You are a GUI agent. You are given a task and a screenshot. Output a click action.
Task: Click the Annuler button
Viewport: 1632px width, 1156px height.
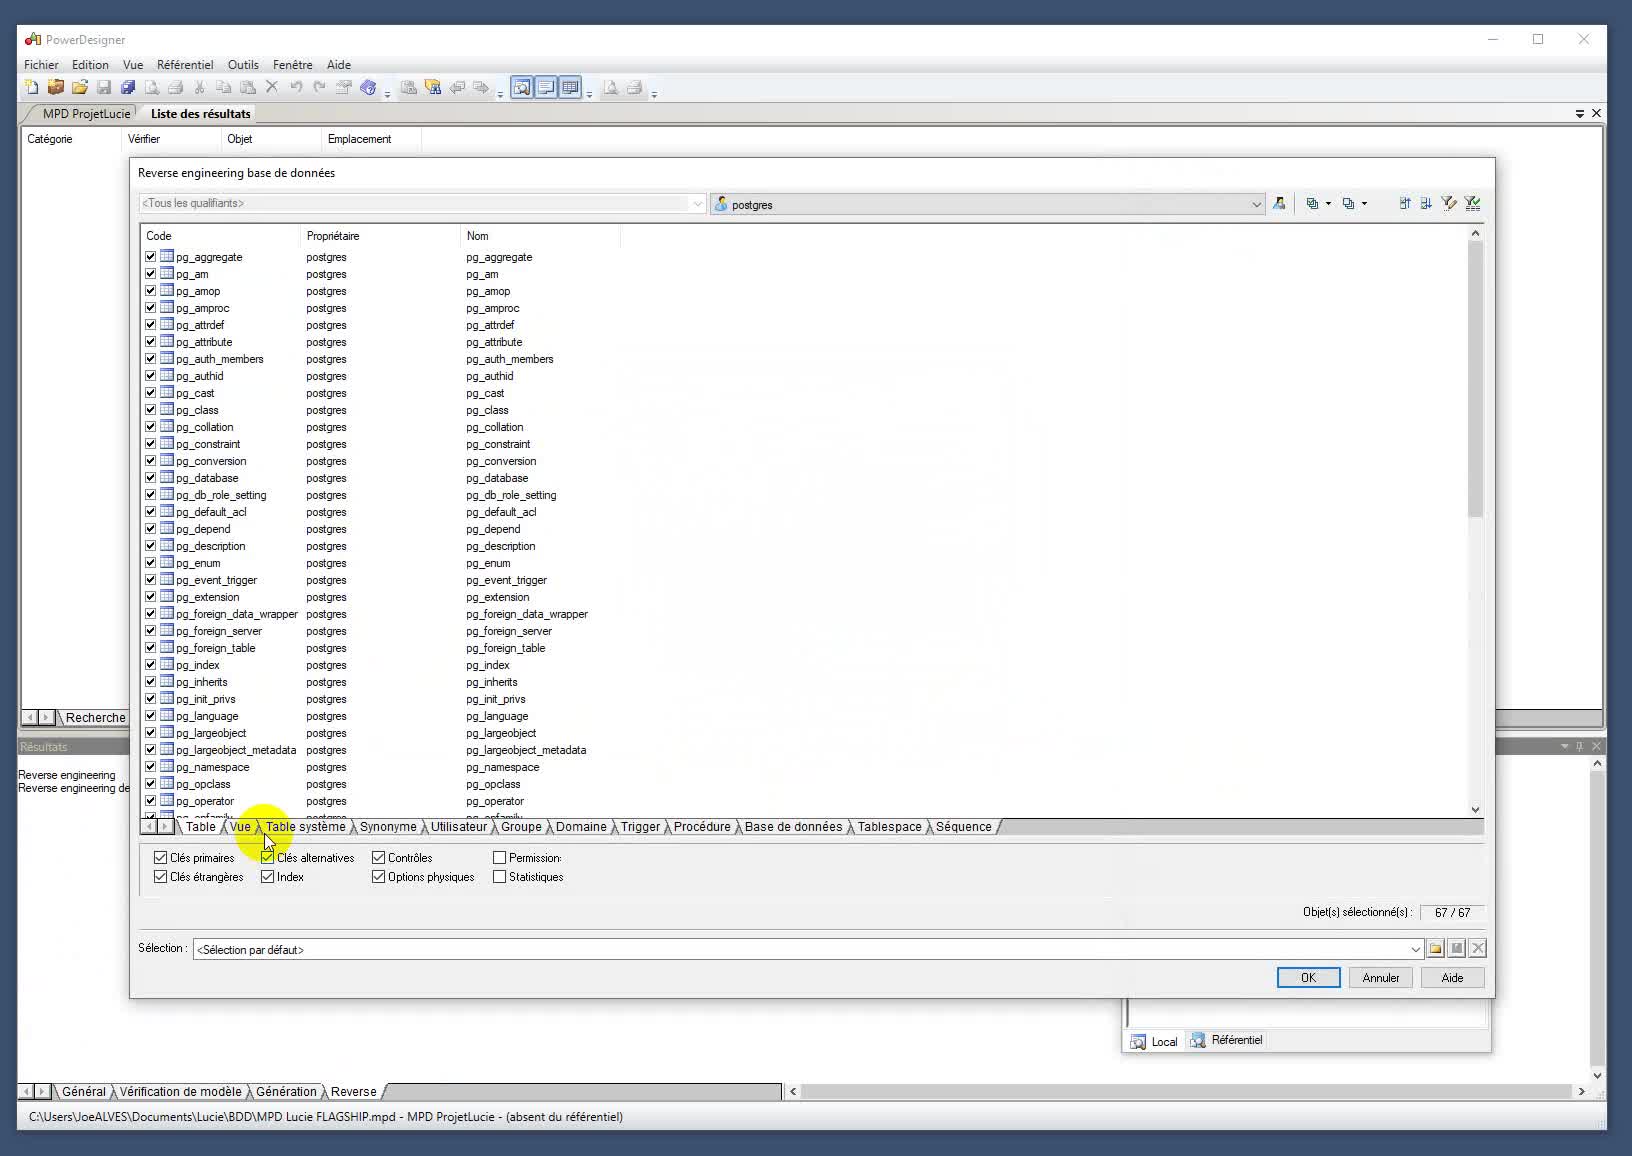pos(1380,977)
